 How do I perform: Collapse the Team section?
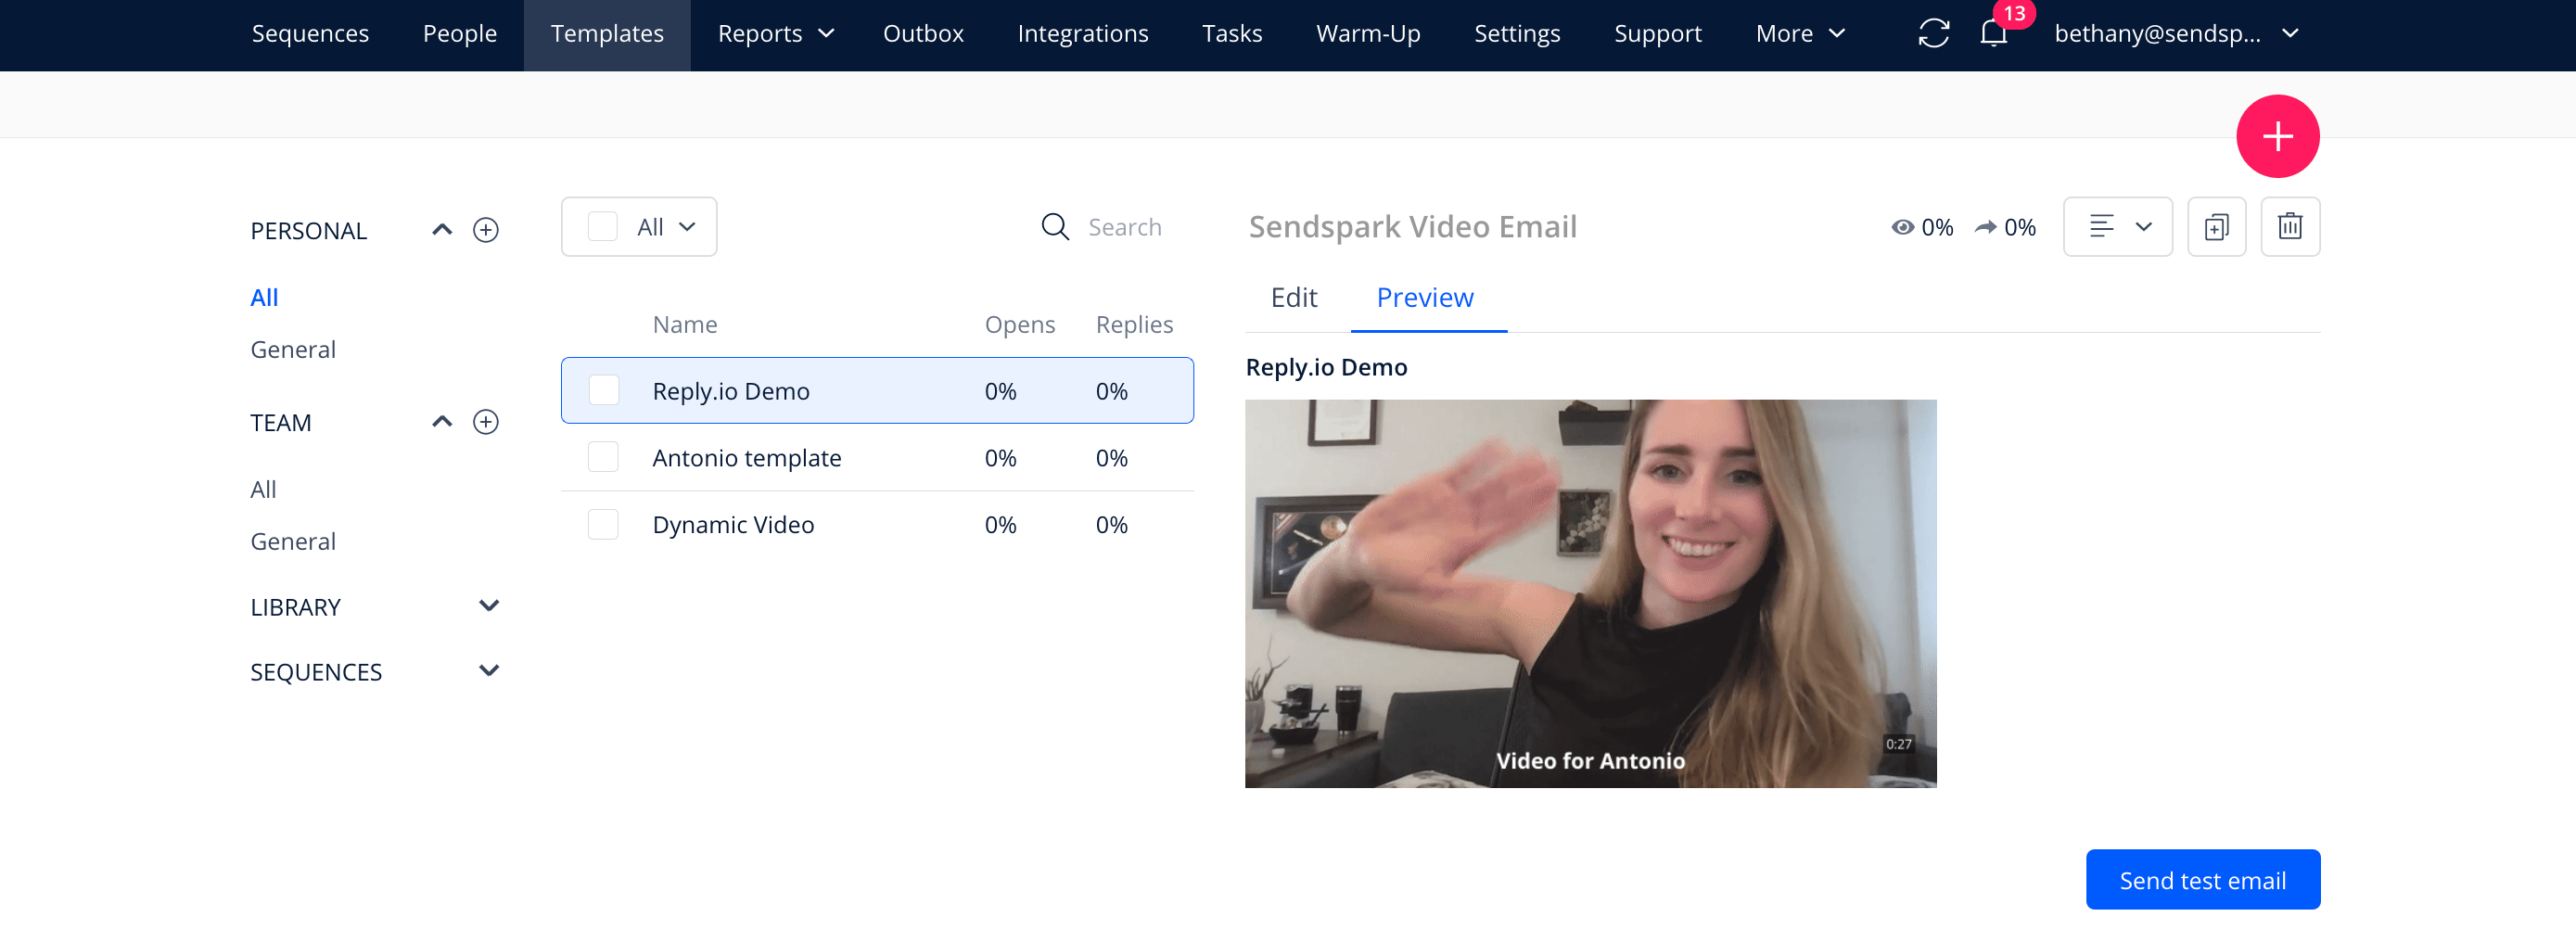442,422
